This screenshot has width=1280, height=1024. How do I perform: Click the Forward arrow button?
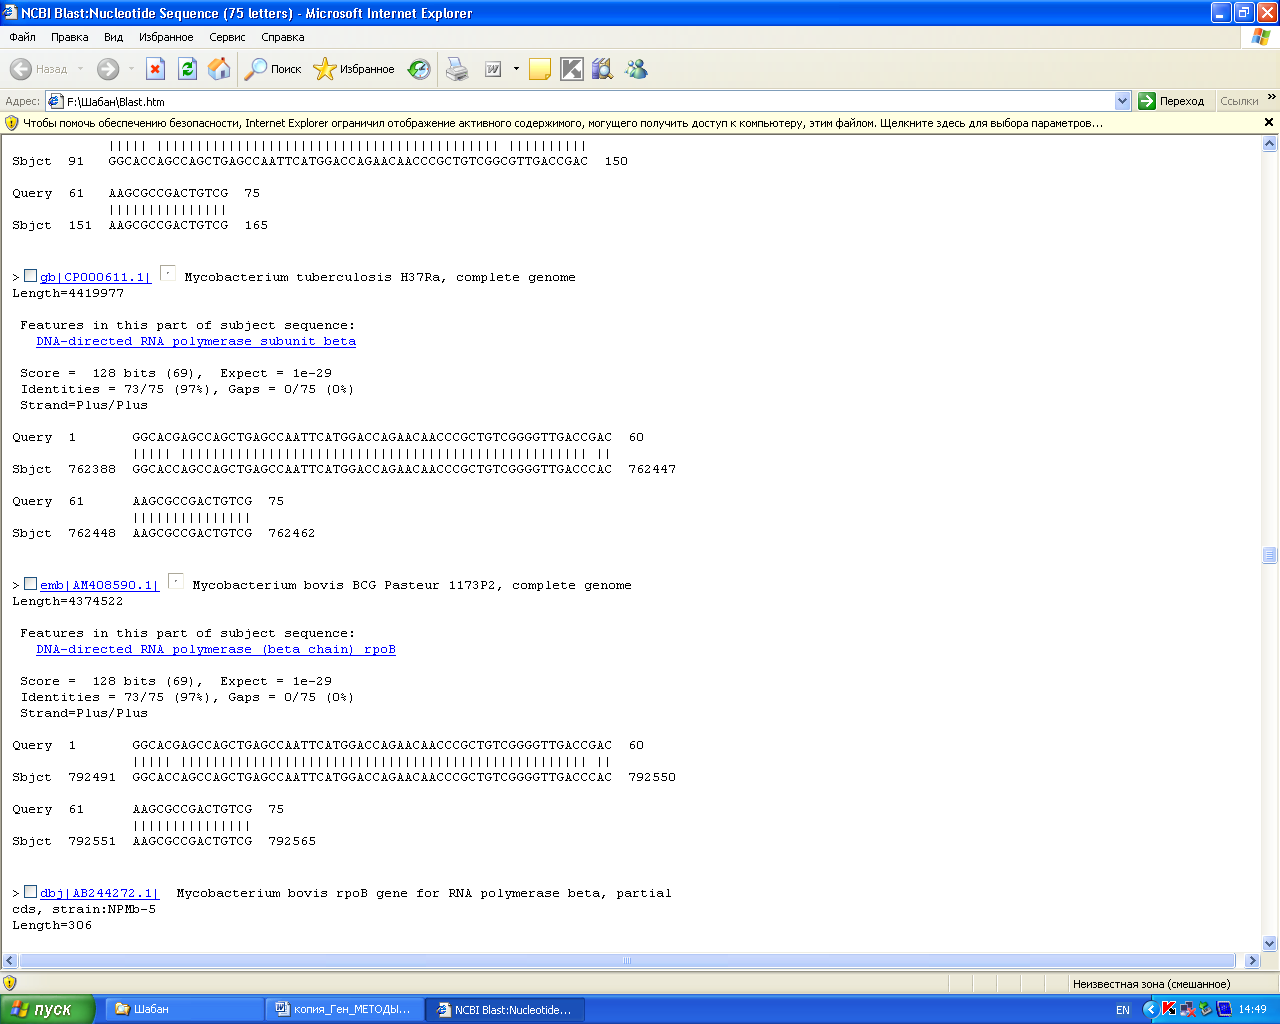107,69
